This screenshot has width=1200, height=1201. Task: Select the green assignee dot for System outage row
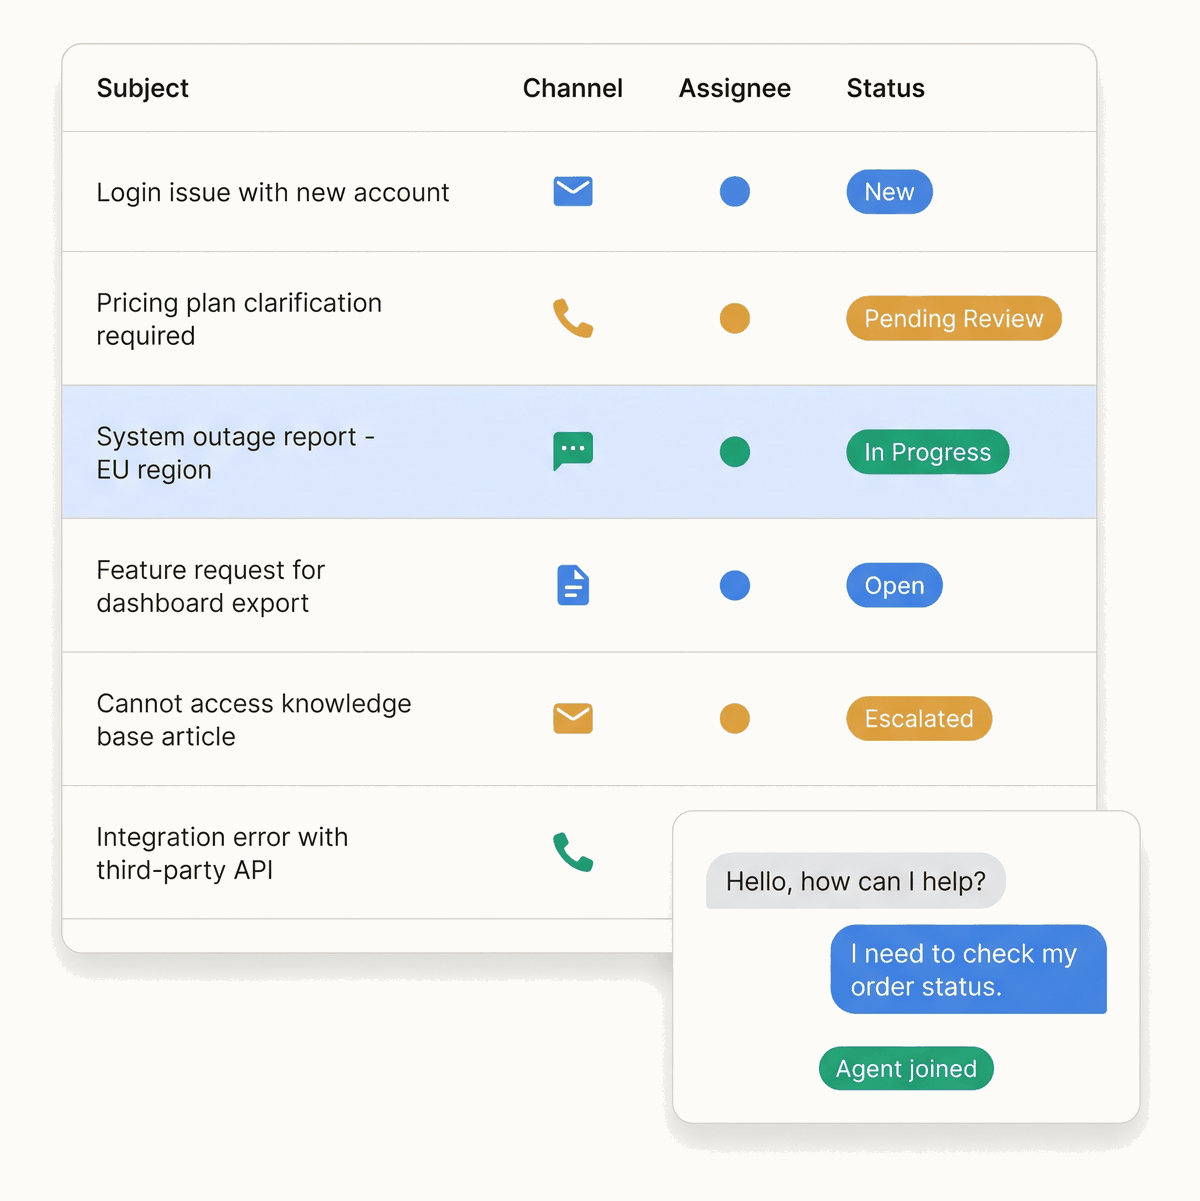coord(735,452)
